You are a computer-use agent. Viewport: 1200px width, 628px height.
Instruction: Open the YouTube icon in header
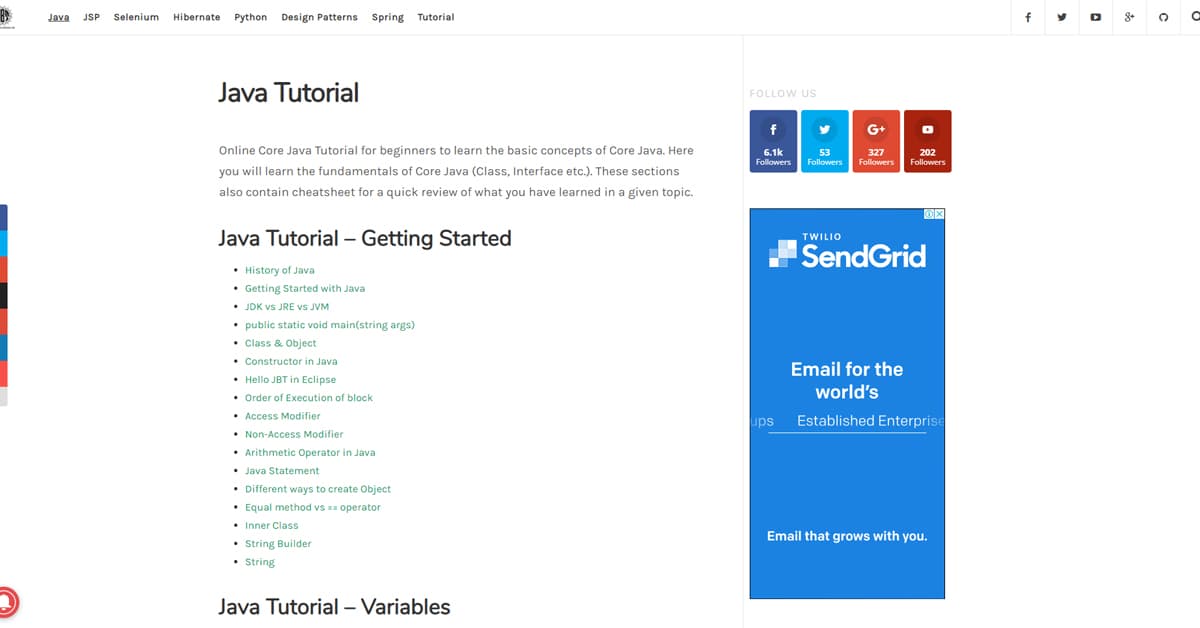1096,17
